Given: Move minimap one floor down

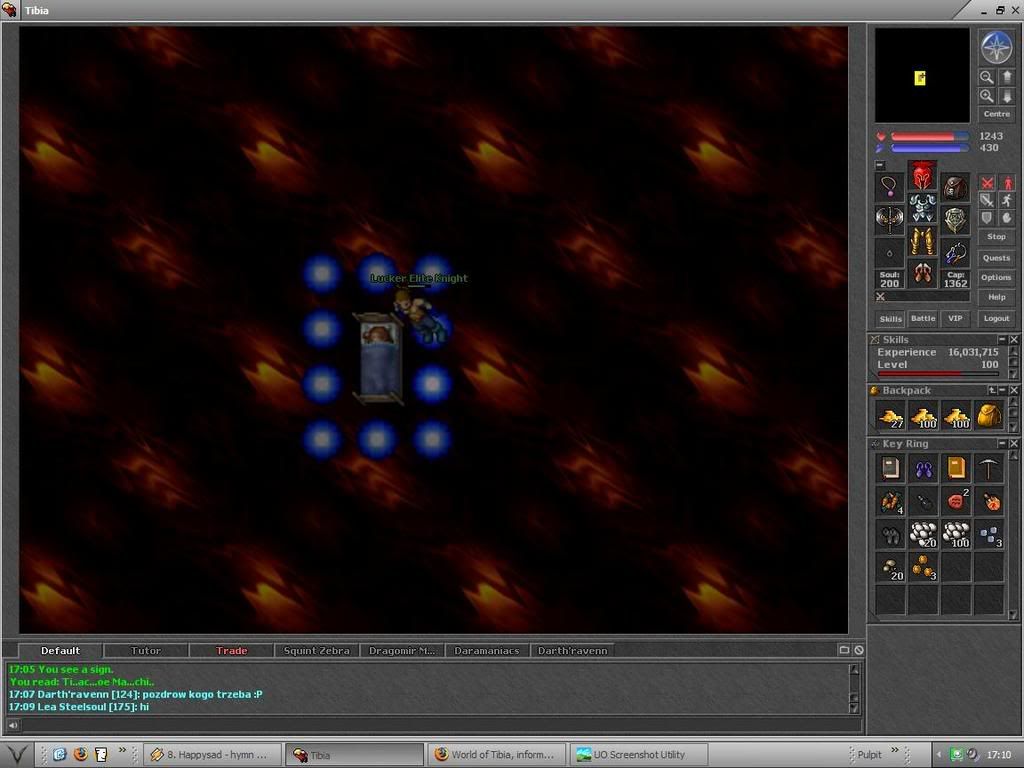Looking at the screenshot, I should 1006,96.
